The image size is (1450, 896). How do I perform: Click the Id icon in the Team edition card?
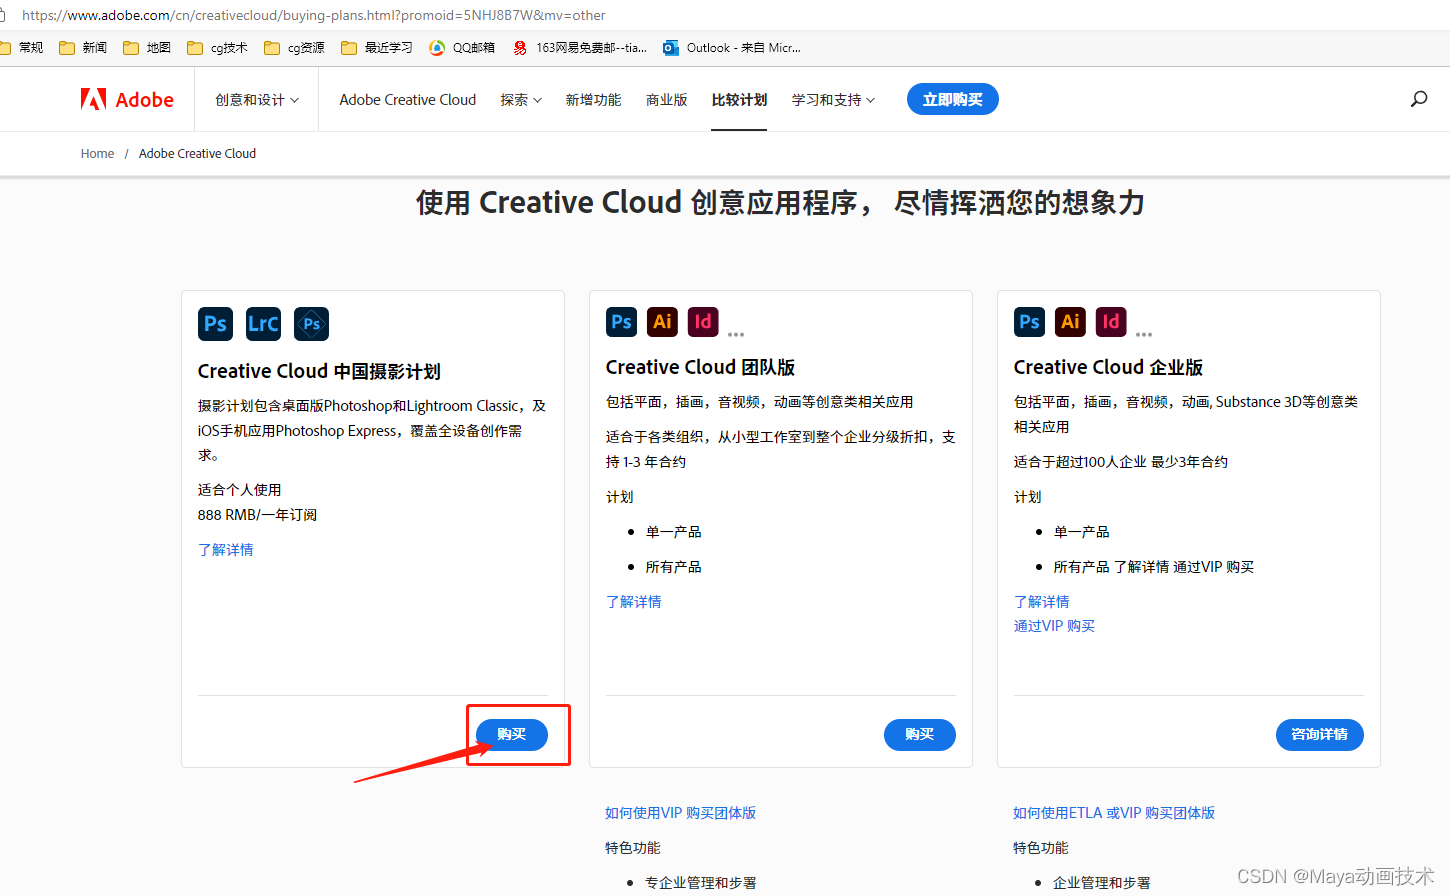[703, 322]
